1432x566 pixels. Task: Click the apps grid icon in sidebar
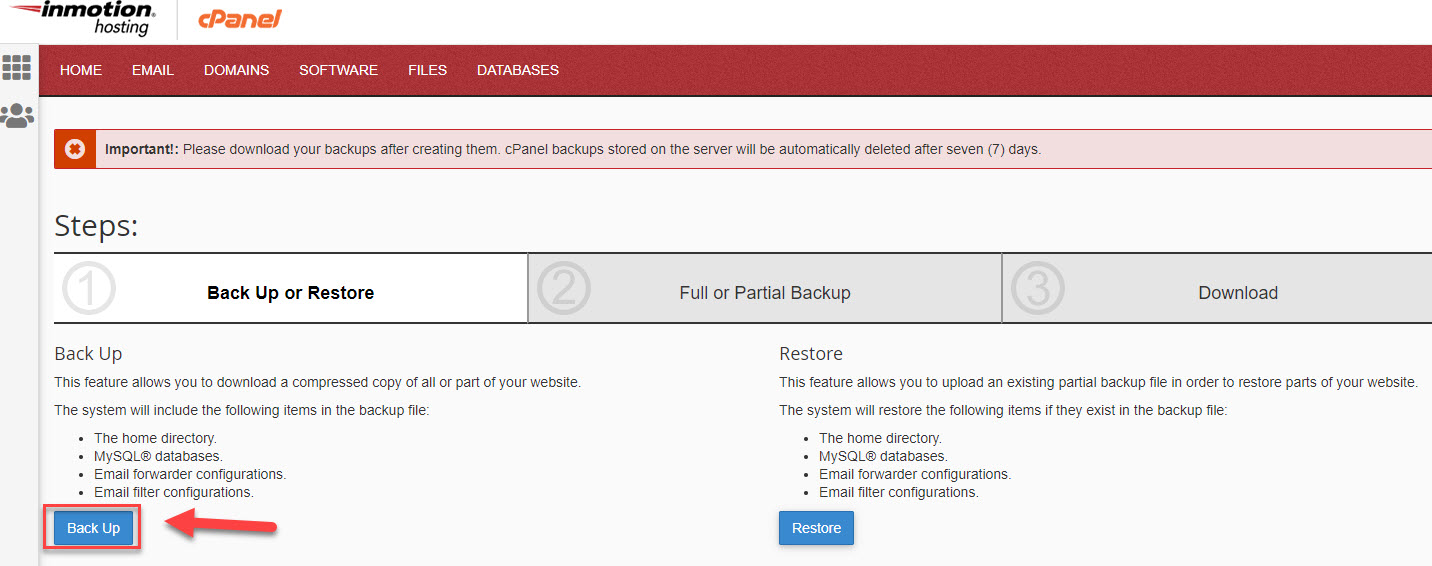[x=17, y=67]
